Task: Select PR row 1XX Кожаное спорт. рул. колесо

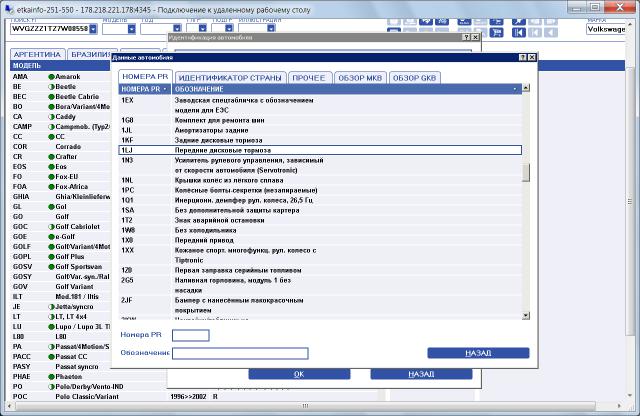Action: click(x=320, y=255)
